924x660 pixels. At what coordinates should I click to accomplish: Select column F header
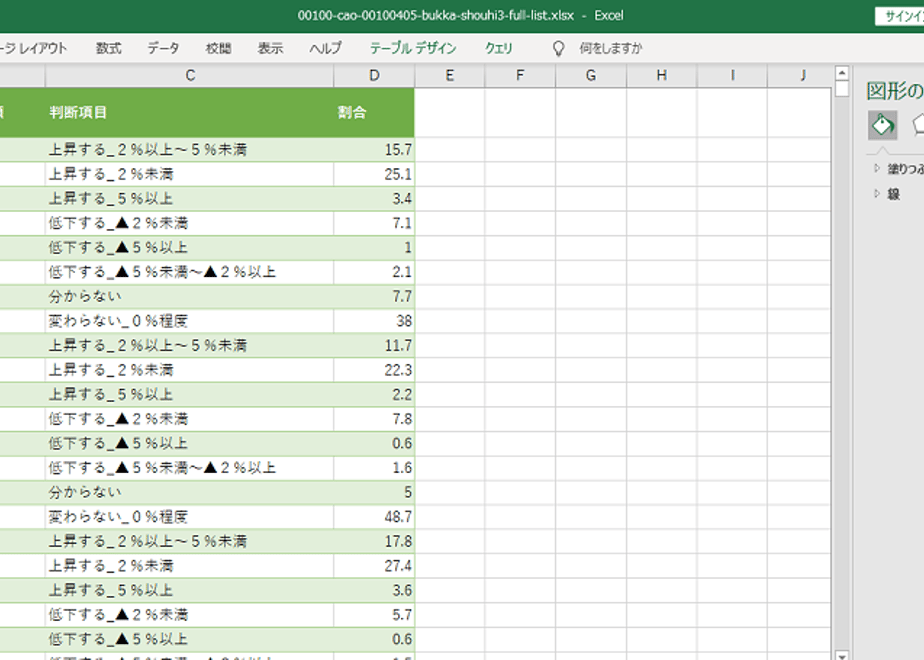coord(520,75)
